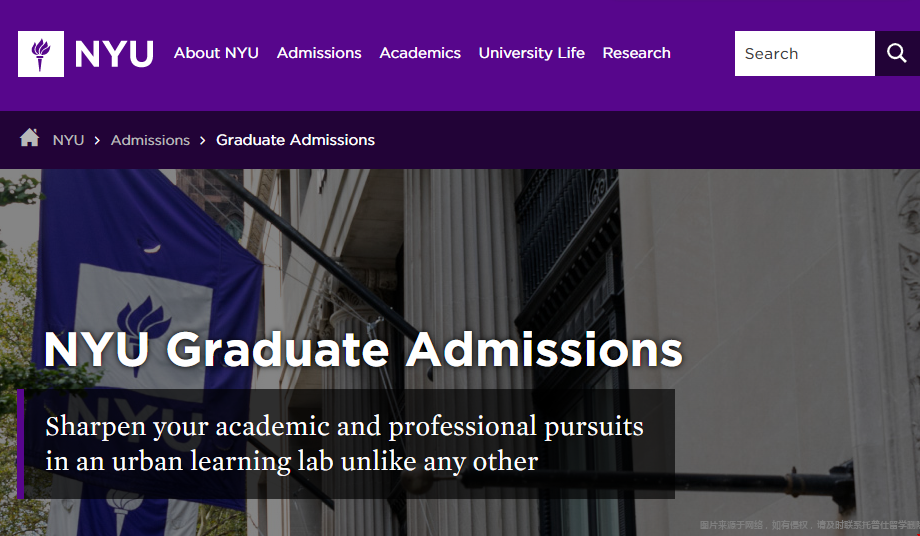The height and width of the screenshot is (536, 920).
Task: Open the University Life menu
Action: click(x=532, y=53)
